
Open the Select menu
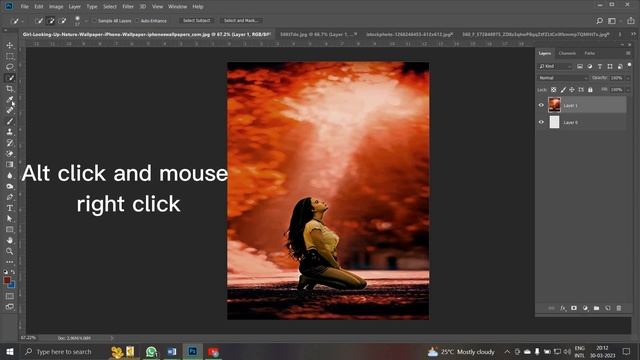[x=110, y=7]
